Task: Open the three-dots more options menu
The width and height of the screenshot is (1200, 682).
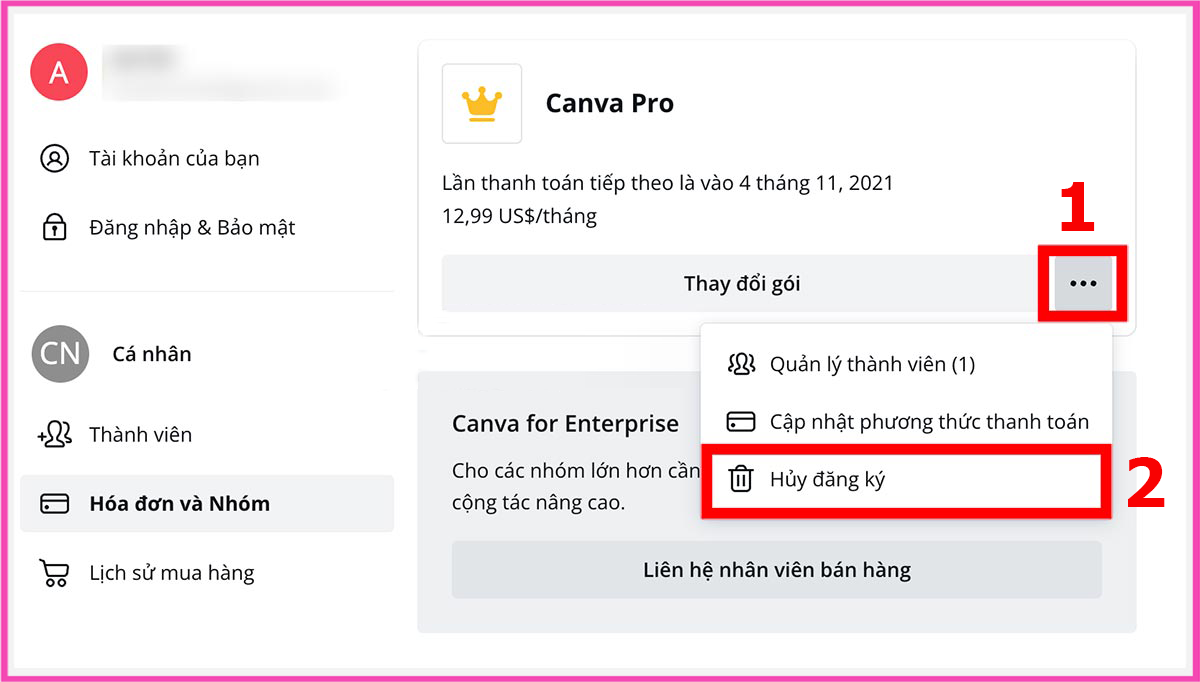Action: point(1083,284)
